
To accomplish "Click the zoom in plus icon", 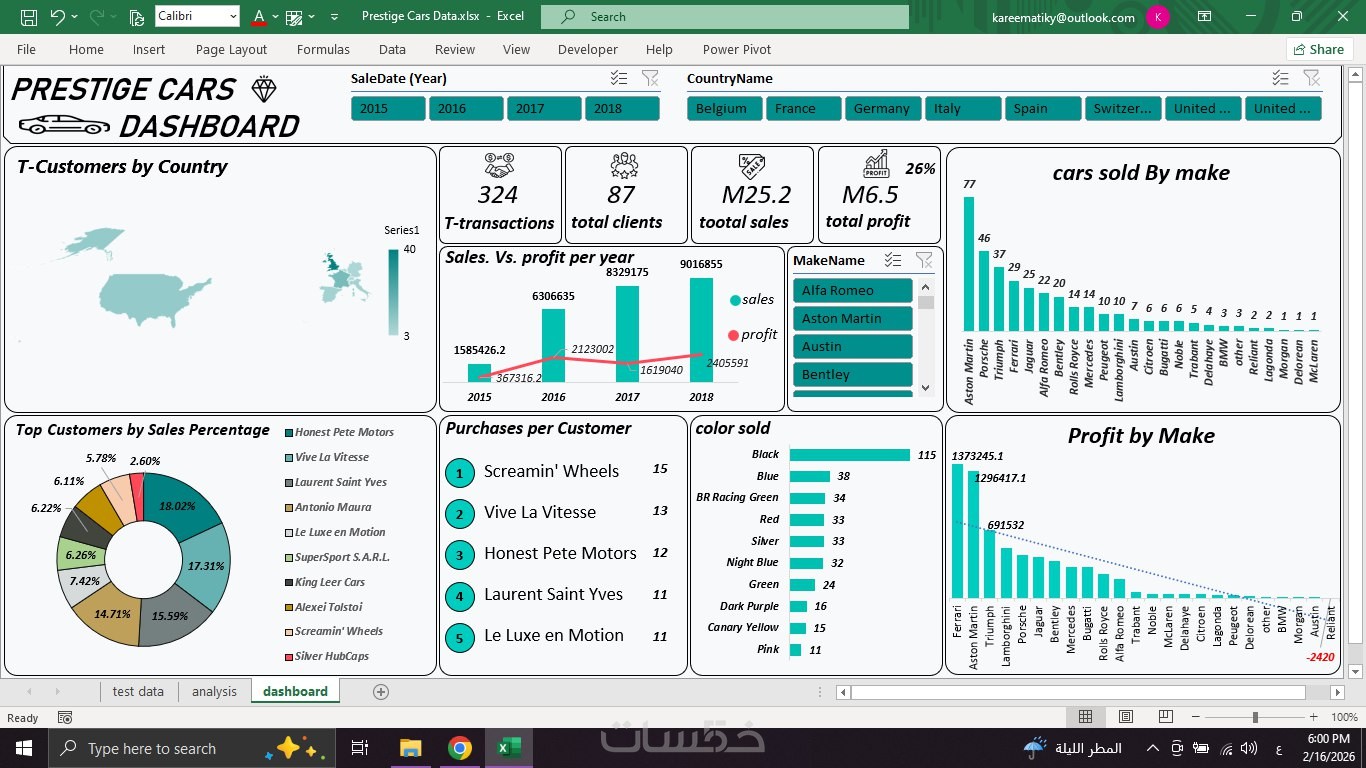I will point(1312,717).
